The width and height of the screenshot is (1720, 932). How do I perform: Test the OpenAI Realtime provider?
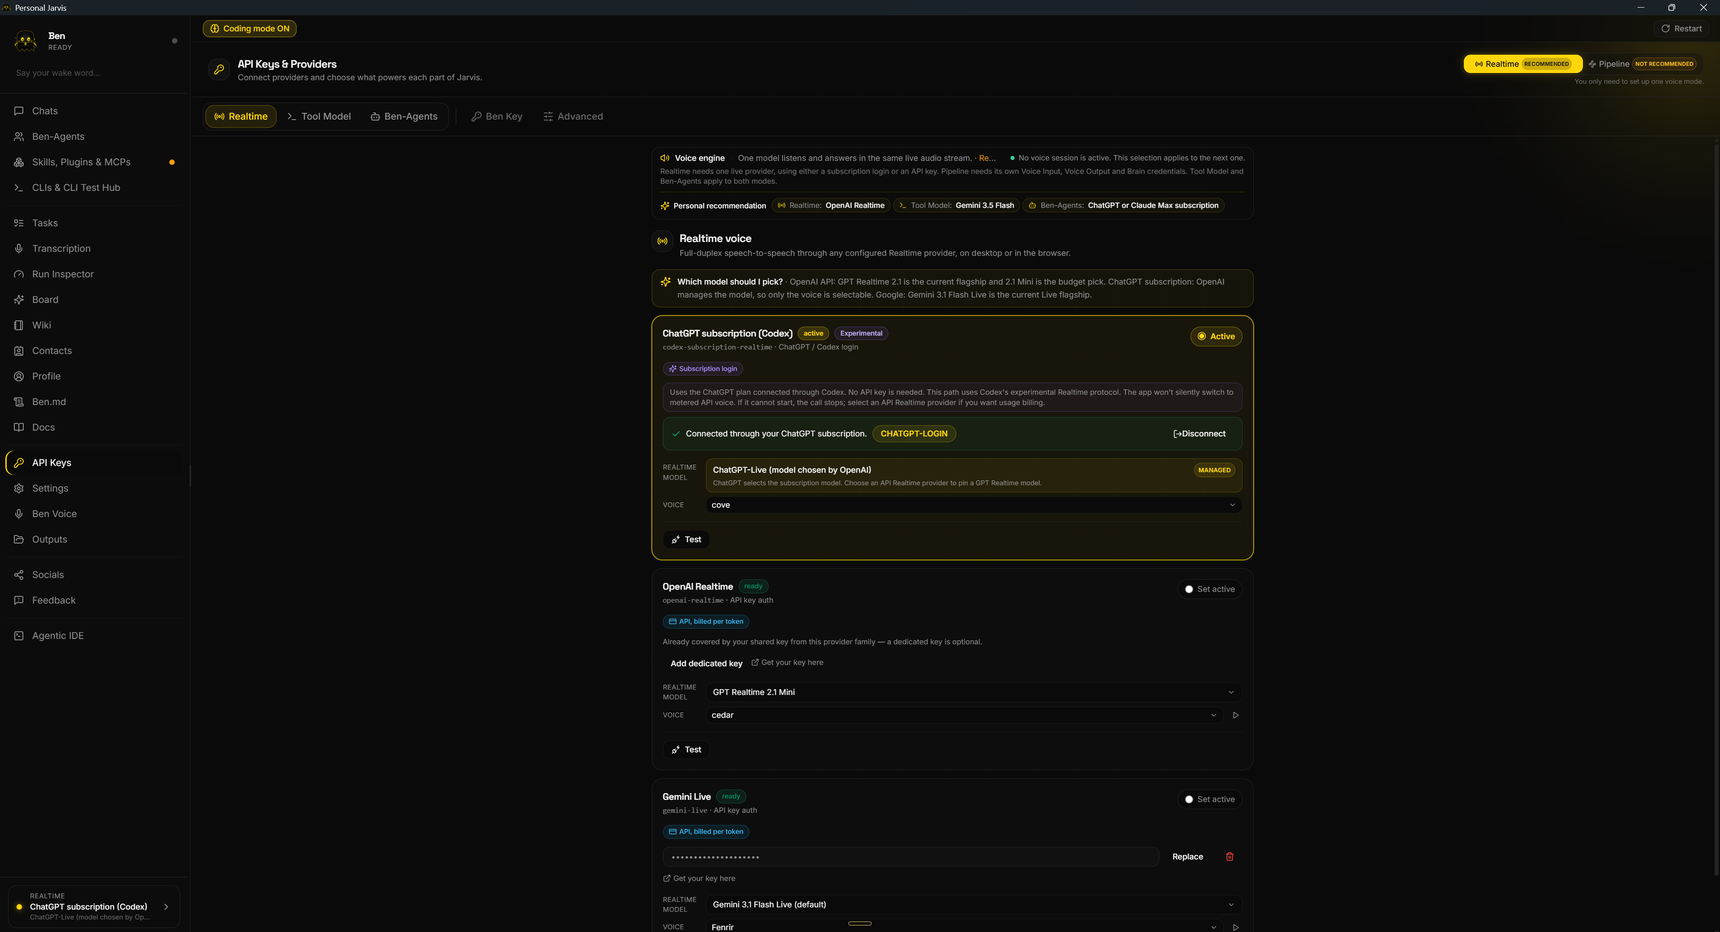click(686, 750)
